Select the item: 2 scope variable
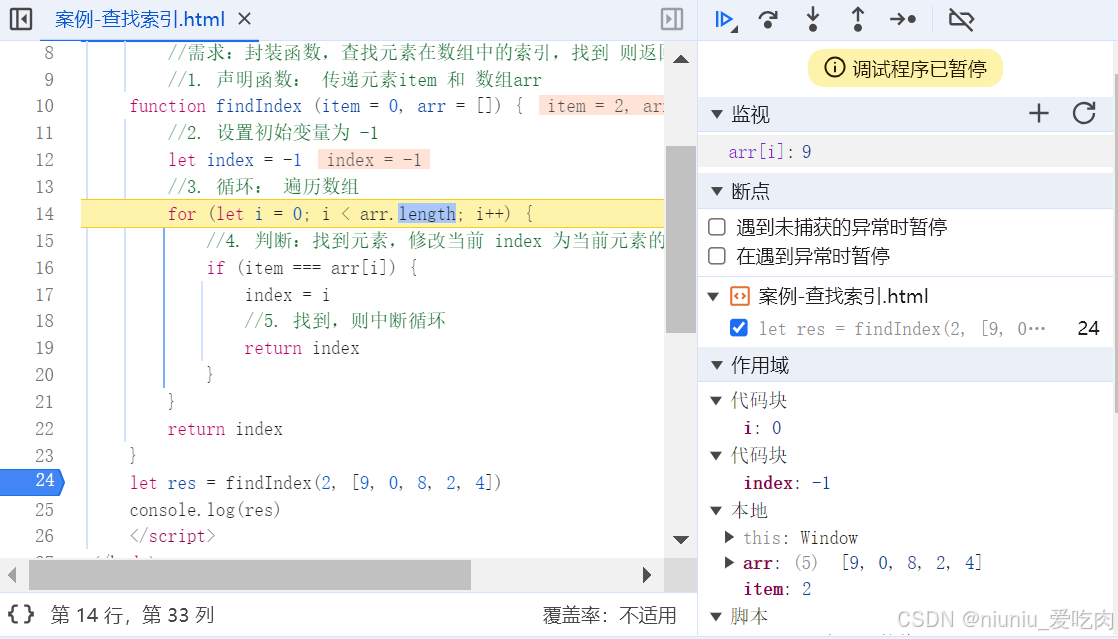This screenshot has width=1118, height=639. tap(777, 589)
